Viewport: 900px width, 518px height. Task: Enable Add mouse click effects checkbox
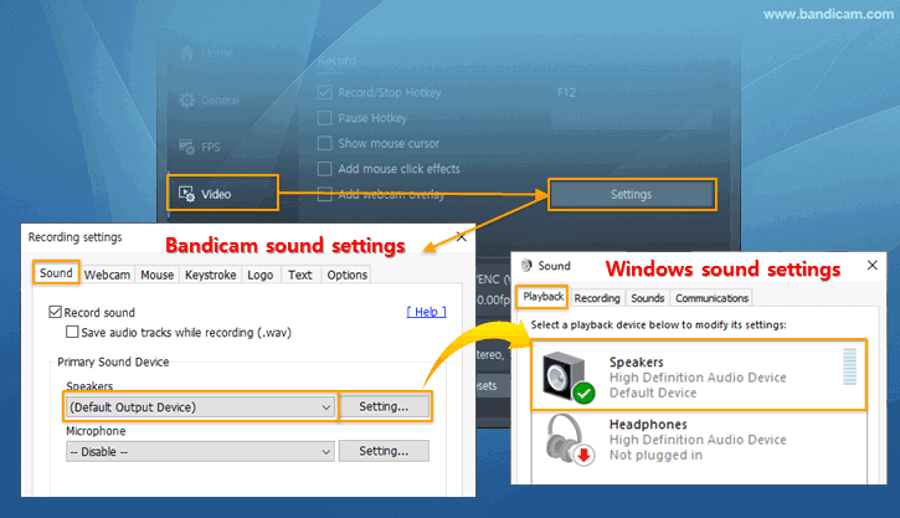pyautogui.click(x=325, y=169)
